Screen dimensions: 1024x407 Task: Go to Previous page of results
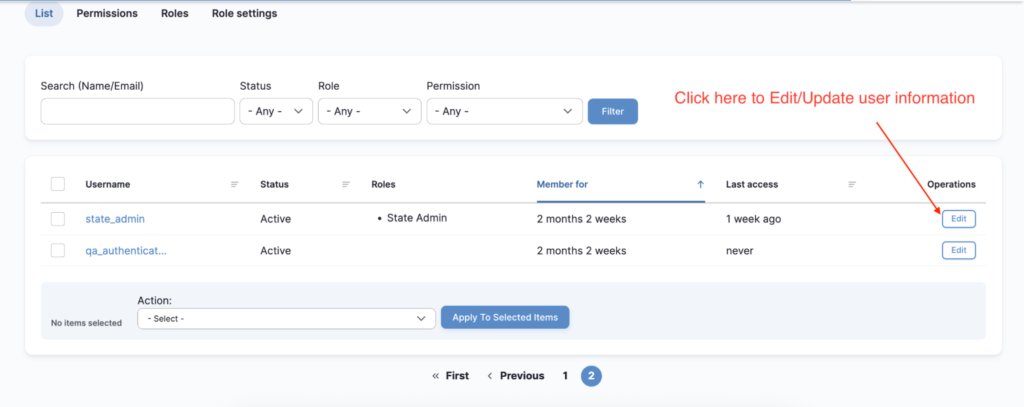point(515,376)
